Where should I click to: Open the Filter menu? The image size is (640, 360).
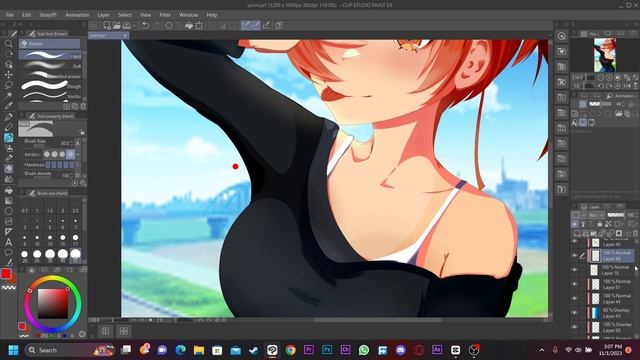pyautogui.click(x=165, y=15)
